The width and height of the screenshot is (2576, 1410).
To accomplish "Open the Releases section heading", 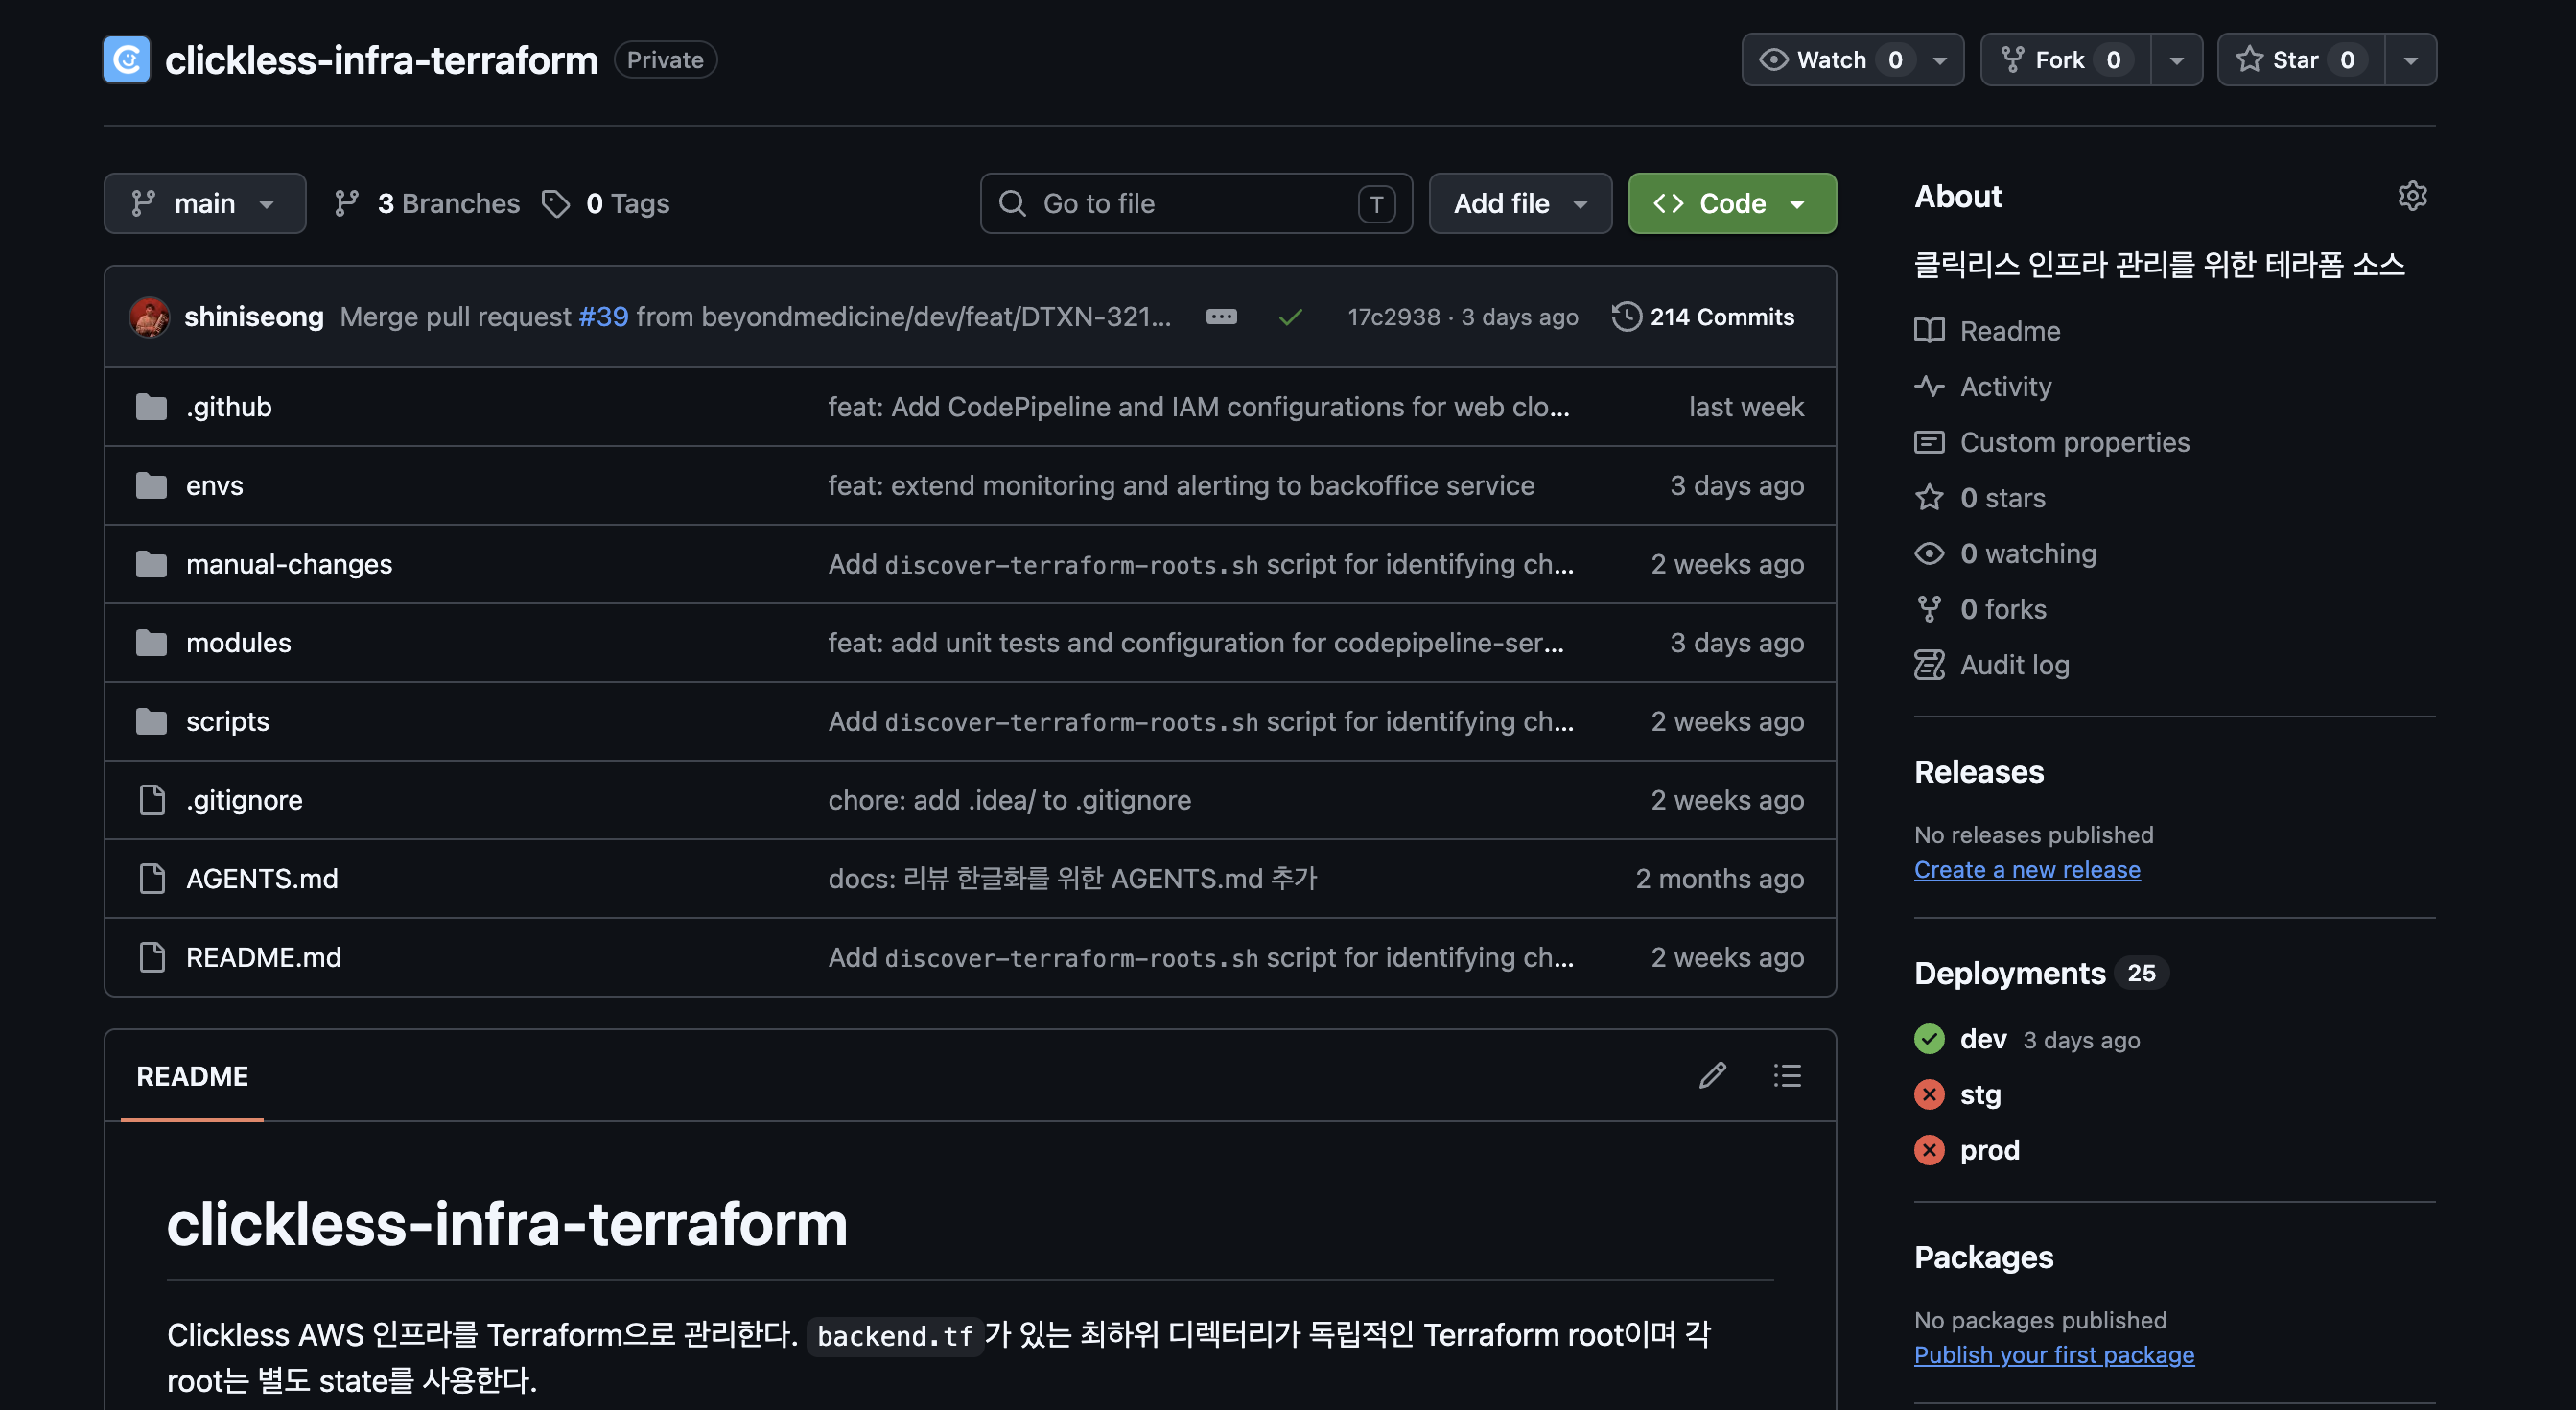I will coord(1979,772).
